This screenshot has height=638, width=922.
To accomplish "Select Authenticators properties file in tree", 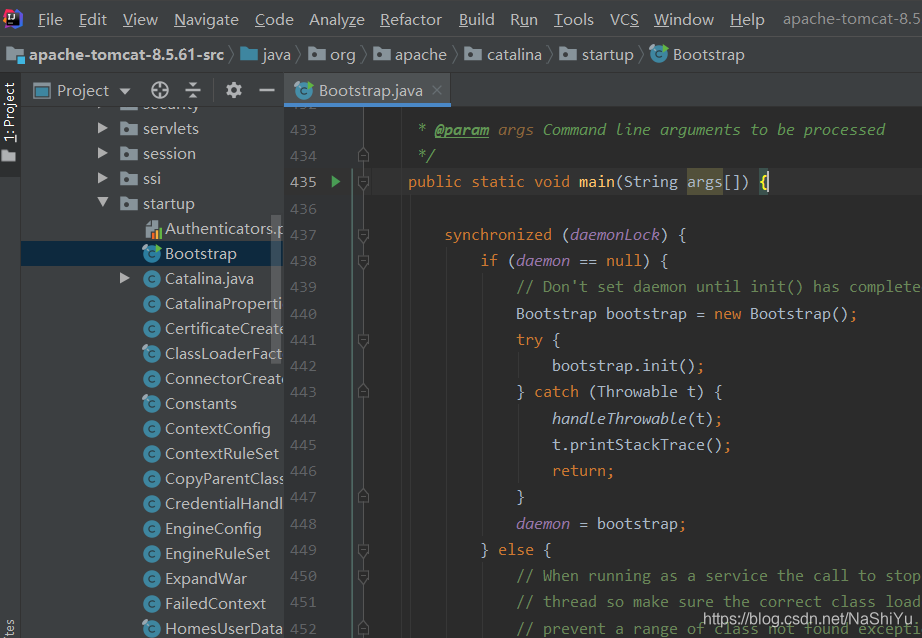I will pos(214,229).
